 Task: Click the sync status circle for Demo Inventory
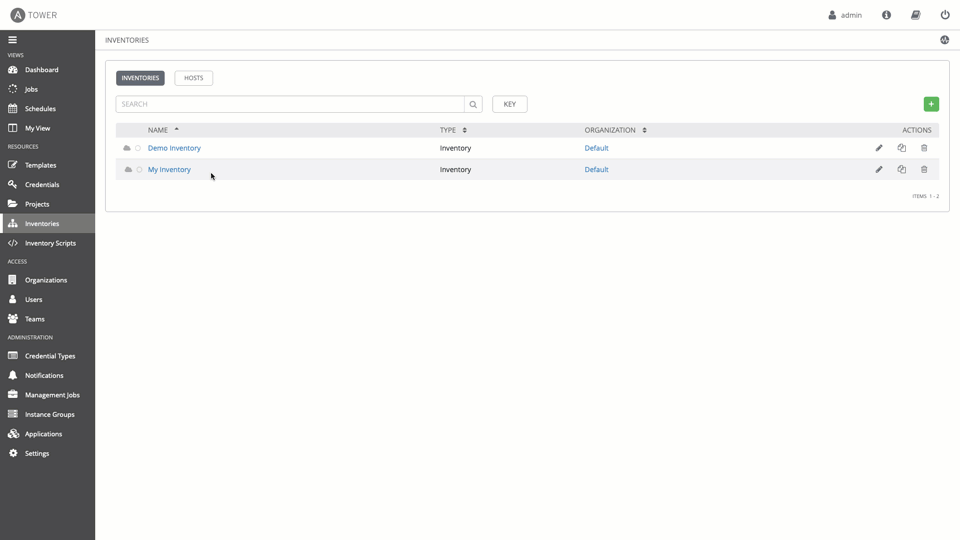pyautogui.click(x=138, y=148)
